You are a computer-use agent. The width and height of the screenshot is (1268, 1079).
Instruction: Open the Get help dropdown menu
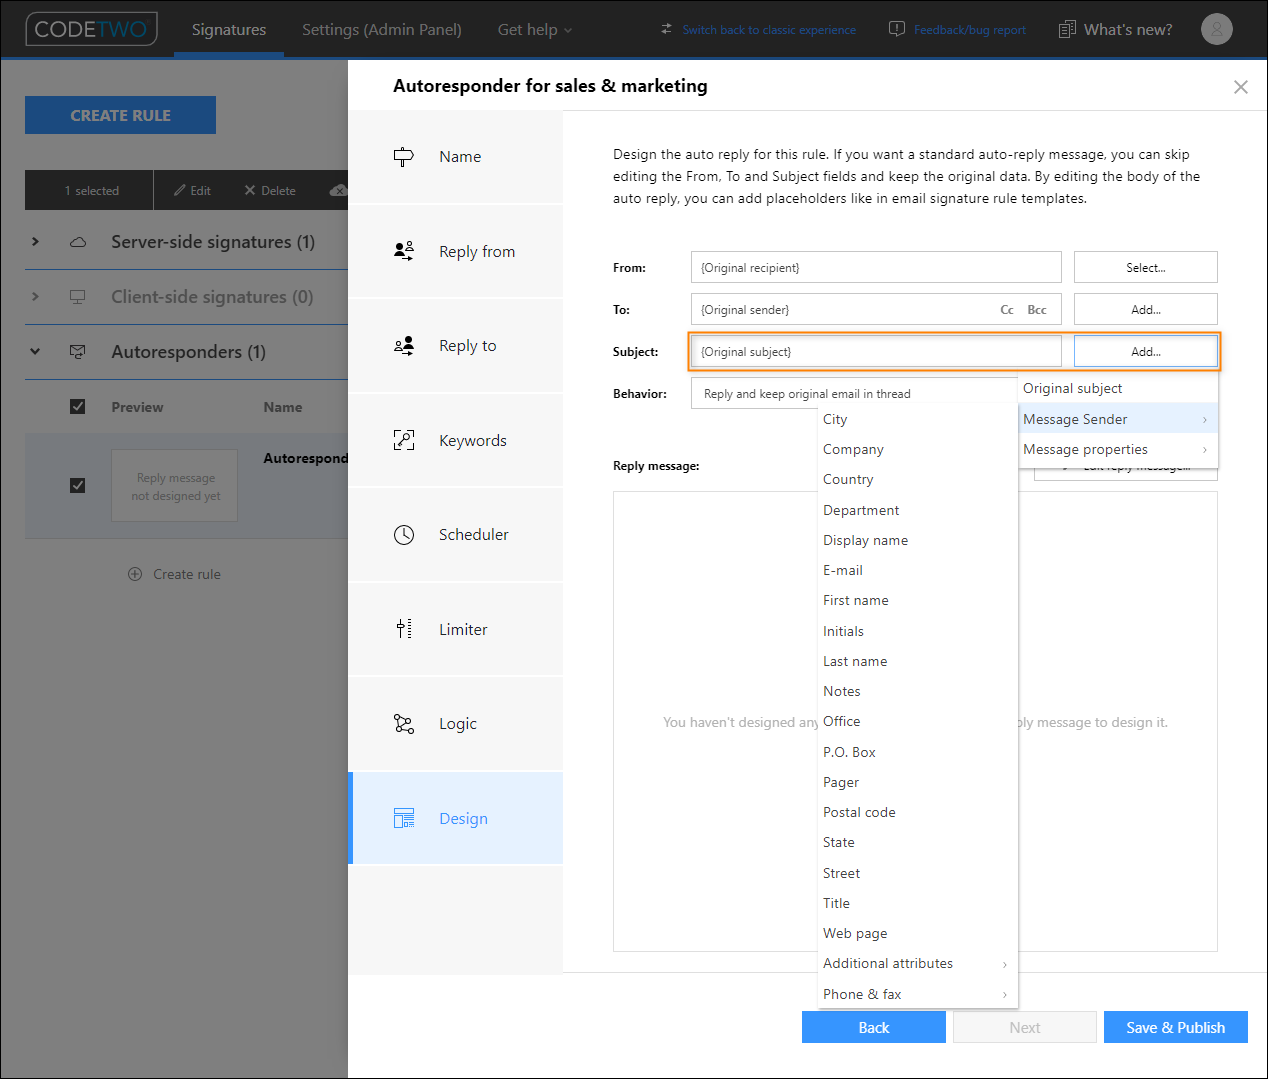(x=535, y=30)
